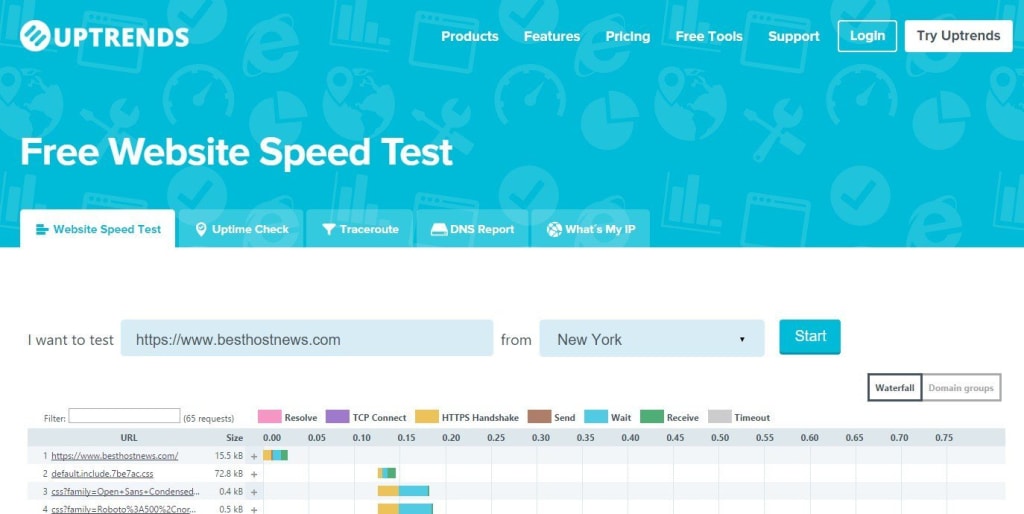Switch to the Uptime Check tab
Screen dimensions: 1024x514
click(242, 229)
